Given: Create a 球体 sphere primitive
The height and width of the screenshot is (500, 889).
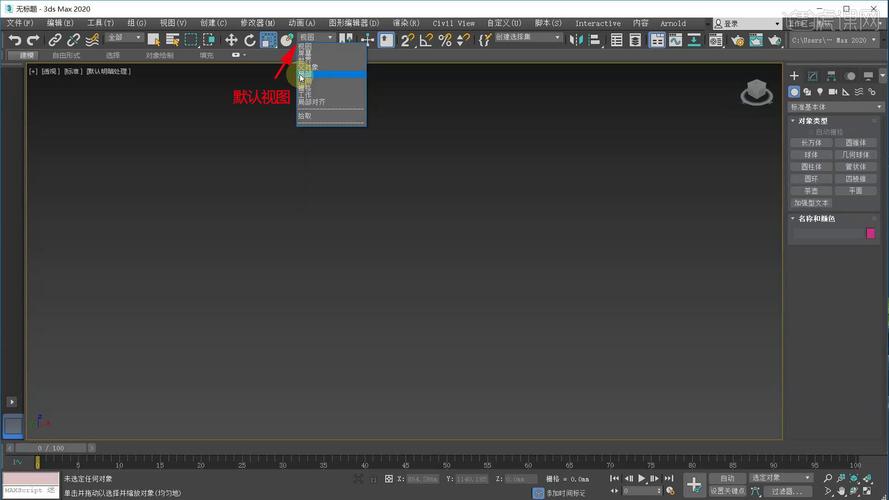Looking at the screenshot, I should (811, 155).
